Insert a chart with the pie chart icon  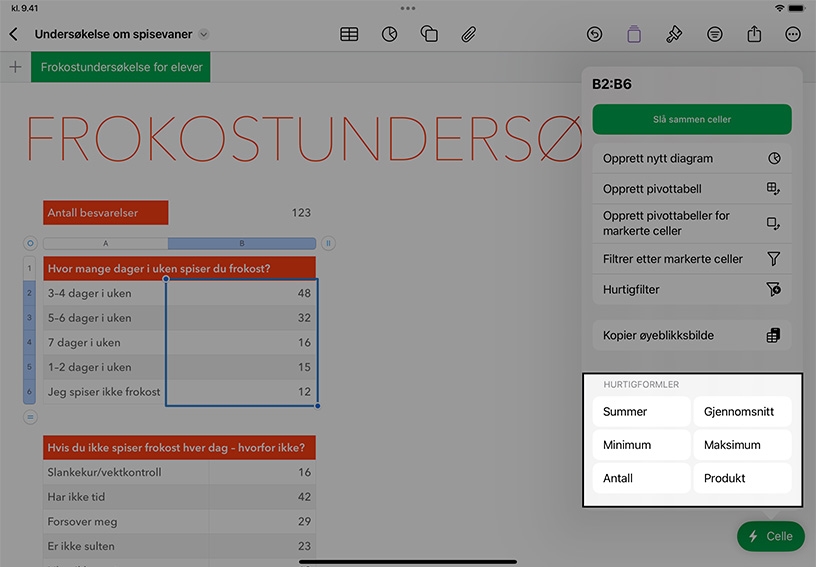389,34
